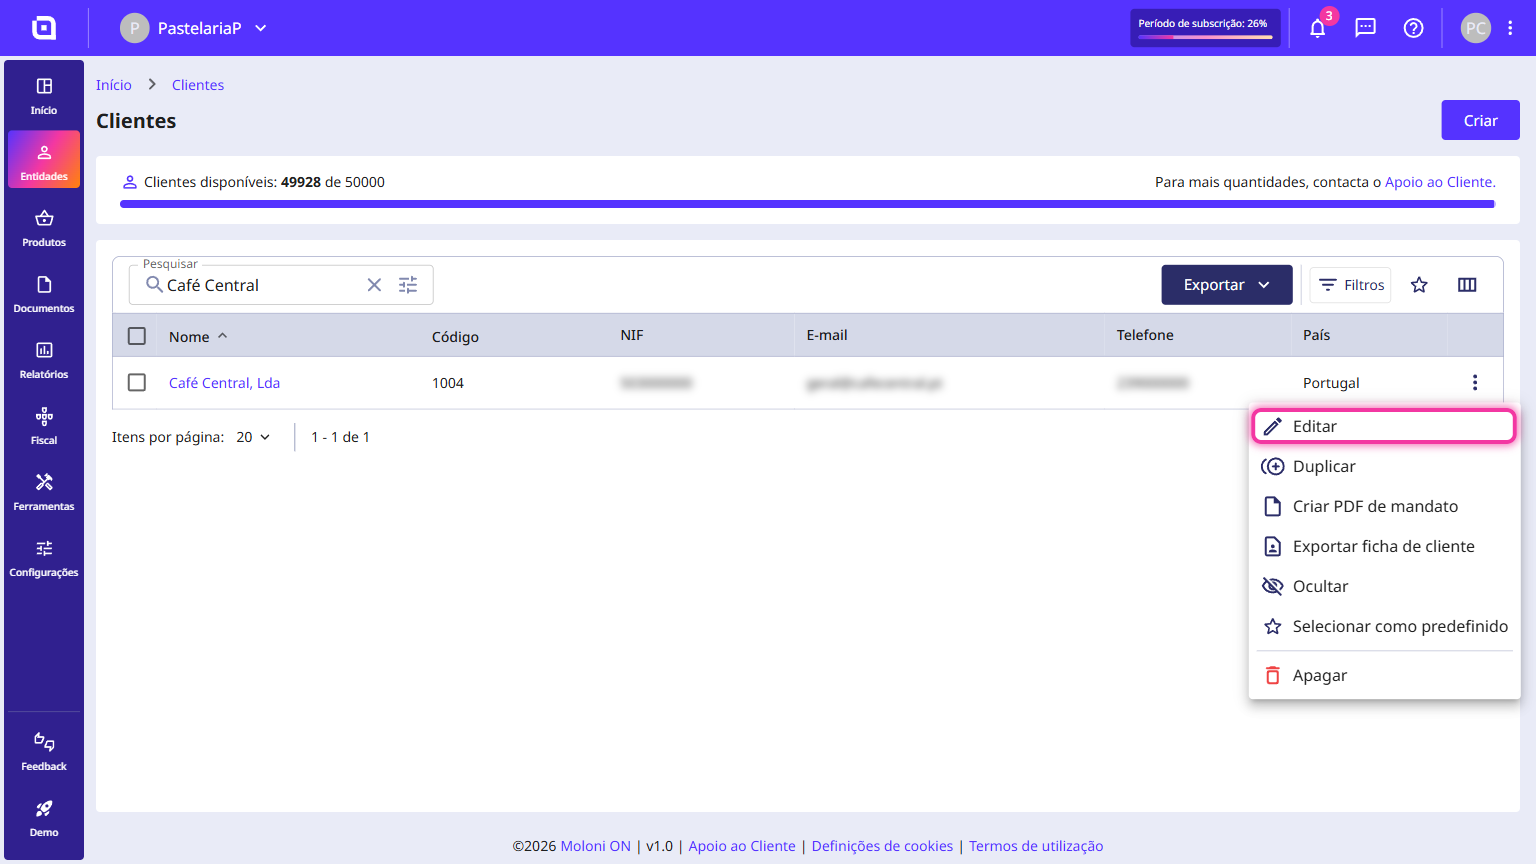The height and width of the screenshot is (864, 1536).
Task: Open the Café Central, Lda client link
Action: [x=224, y=383]
